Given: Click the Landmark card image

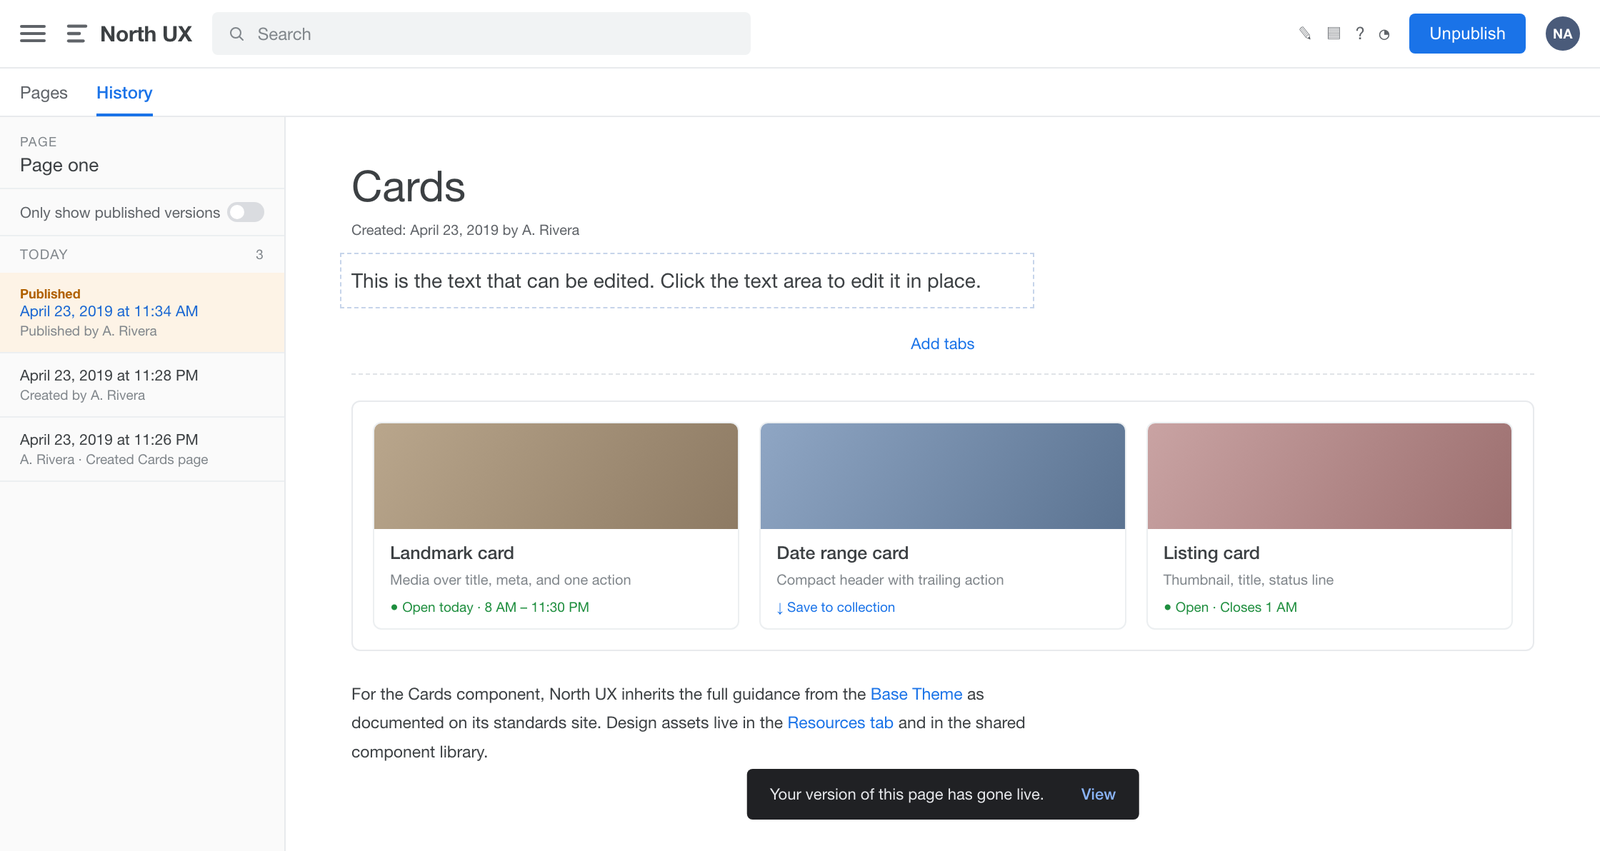Looking at the screenshot, I should [x=556, y=476].
